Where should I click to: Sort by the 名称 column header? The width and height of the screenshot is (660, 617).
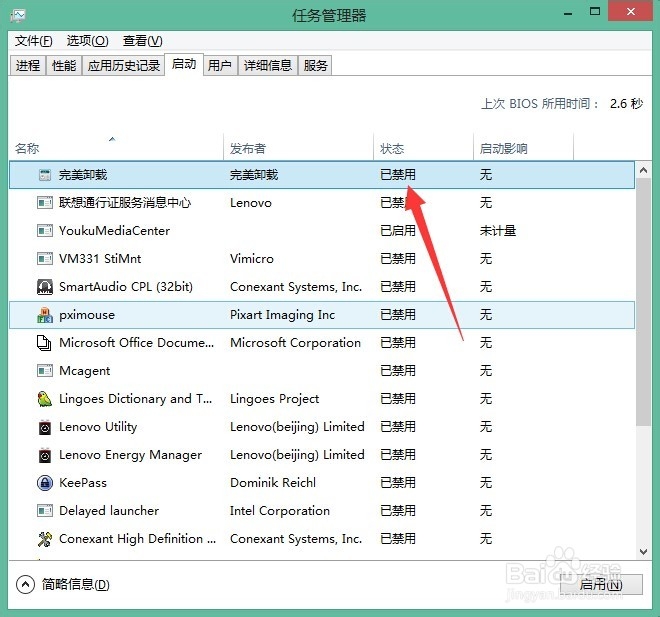[x=116, y=148]
